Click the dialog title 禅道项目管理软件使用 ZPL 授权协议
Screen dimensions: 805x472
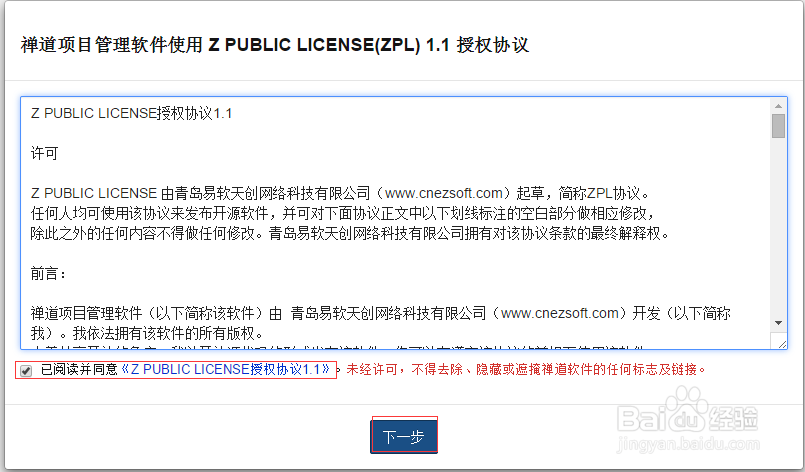[x=275, y=45]
